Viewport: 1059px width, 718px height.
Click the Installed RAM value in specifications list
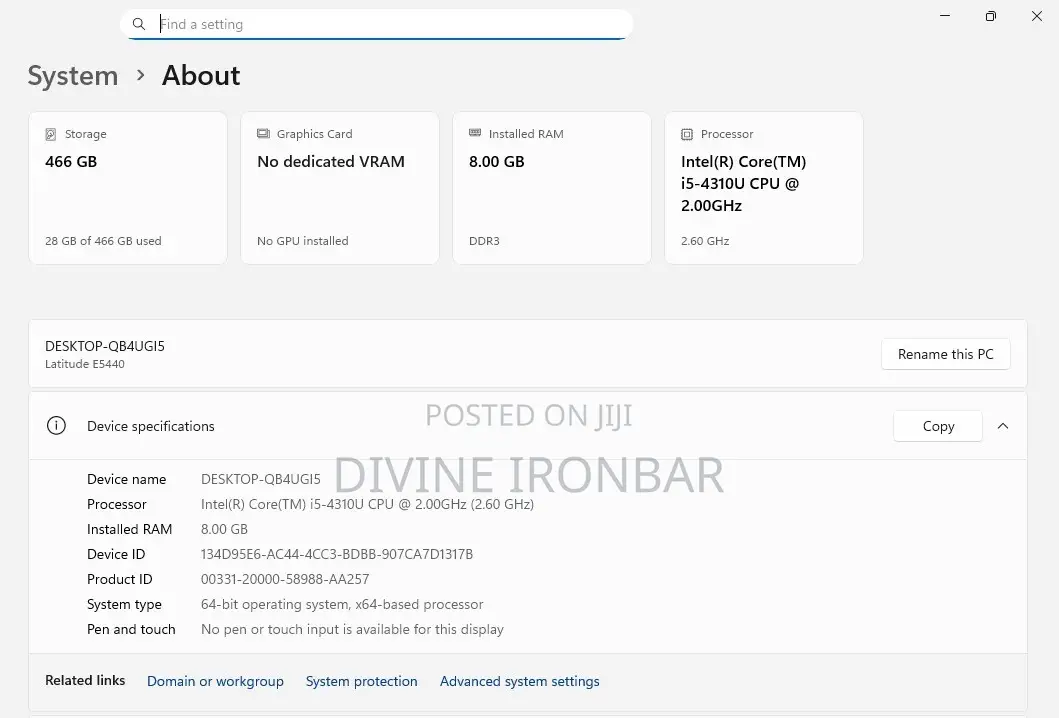point(224,530)
